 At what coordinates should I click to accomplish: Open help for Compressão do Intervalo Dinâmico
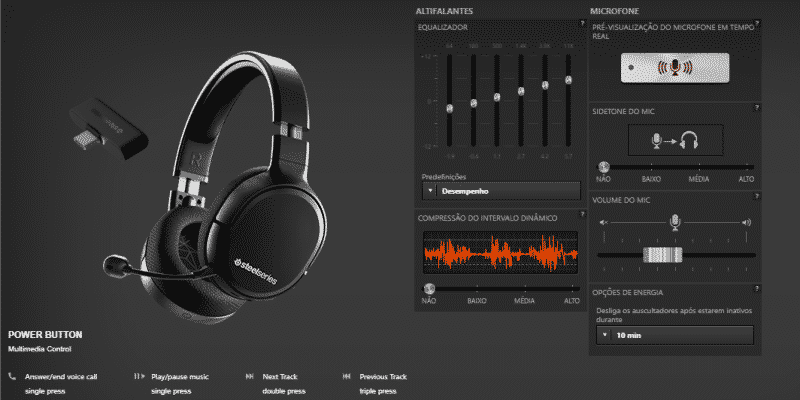click(x=582, y=214)
